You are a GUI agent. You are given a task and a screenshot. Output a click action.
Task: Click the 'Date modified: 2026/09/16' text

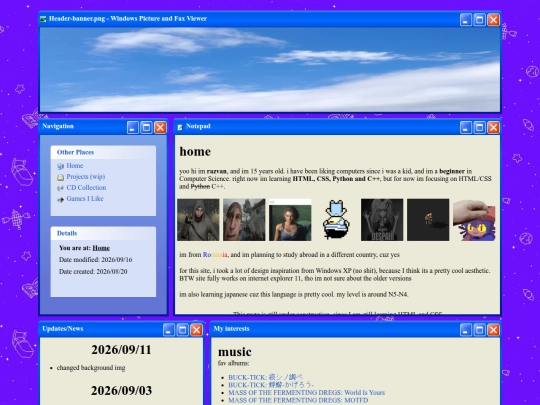(x=95, y=260)
